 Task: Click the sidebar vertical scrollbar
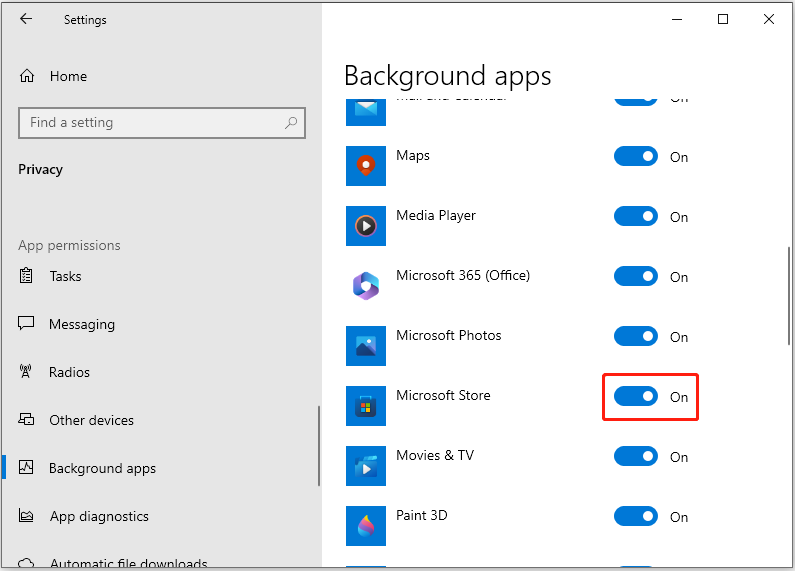click(319, 446)
